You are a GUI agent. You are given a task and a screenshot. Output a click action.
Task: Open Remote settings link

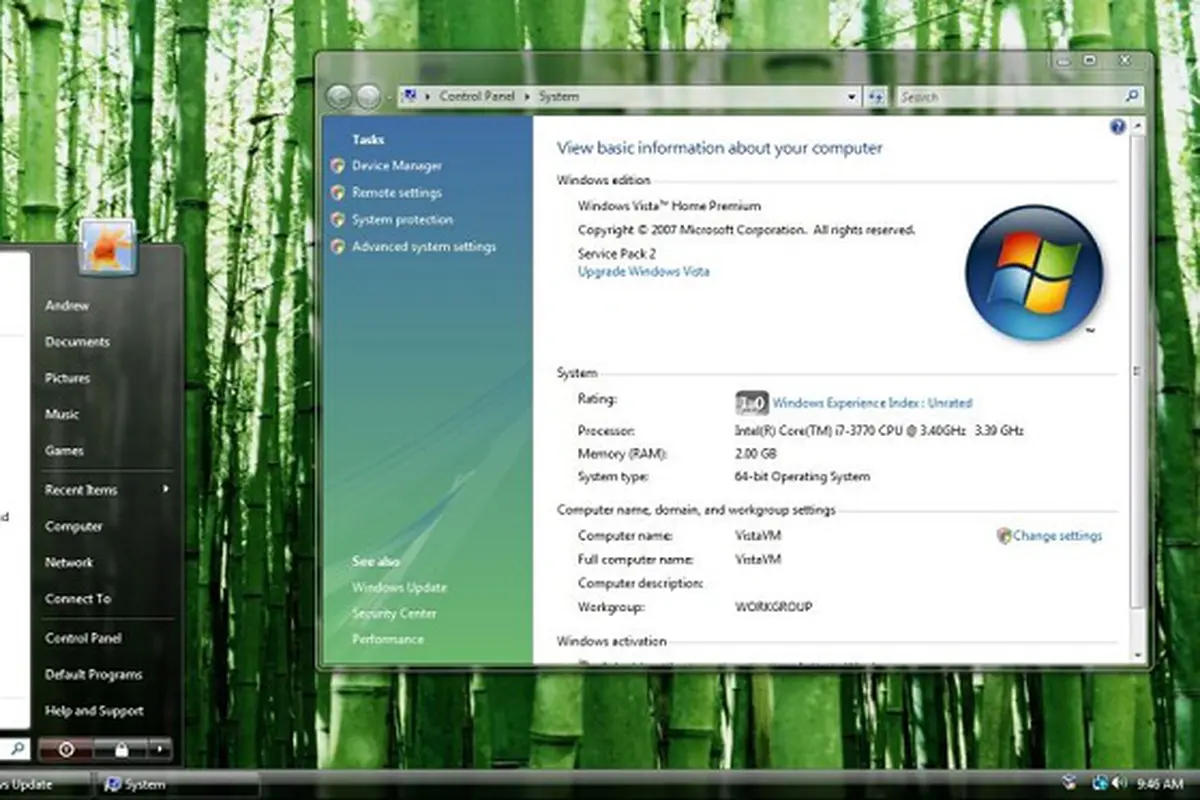click(396, 193)
